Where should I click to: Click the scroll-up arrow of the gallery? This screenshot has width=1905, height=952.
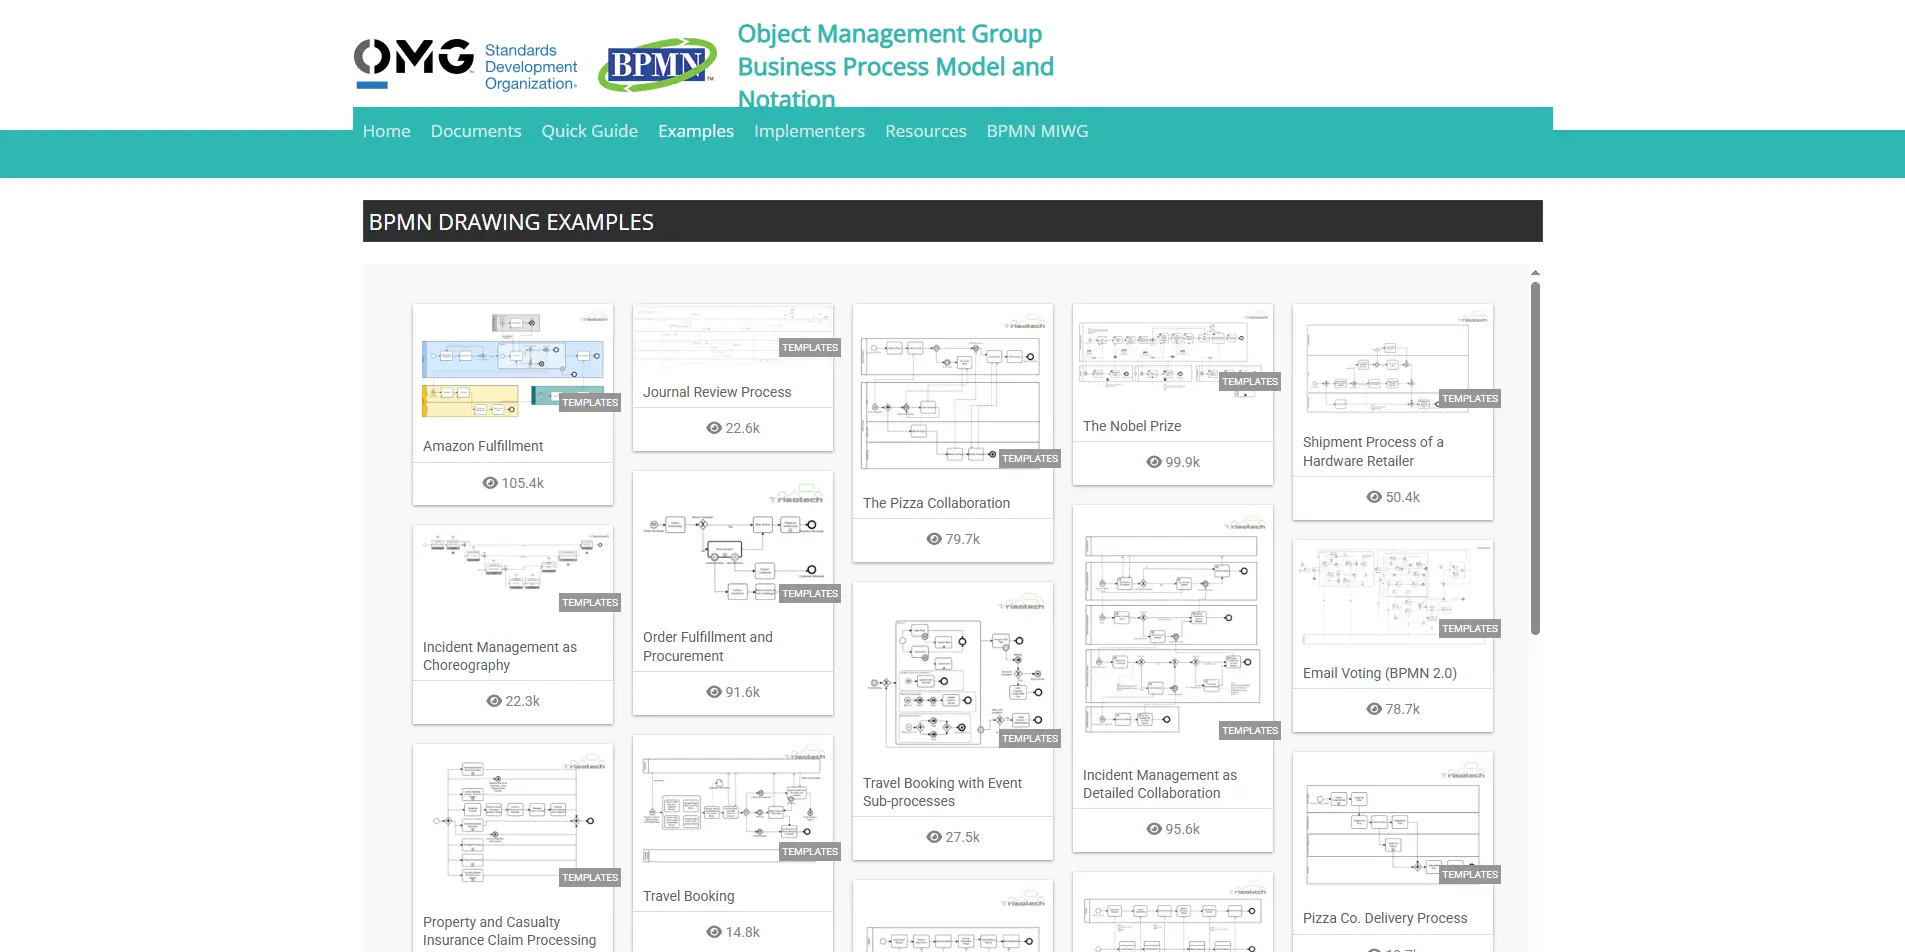[x=1535, y=273]
